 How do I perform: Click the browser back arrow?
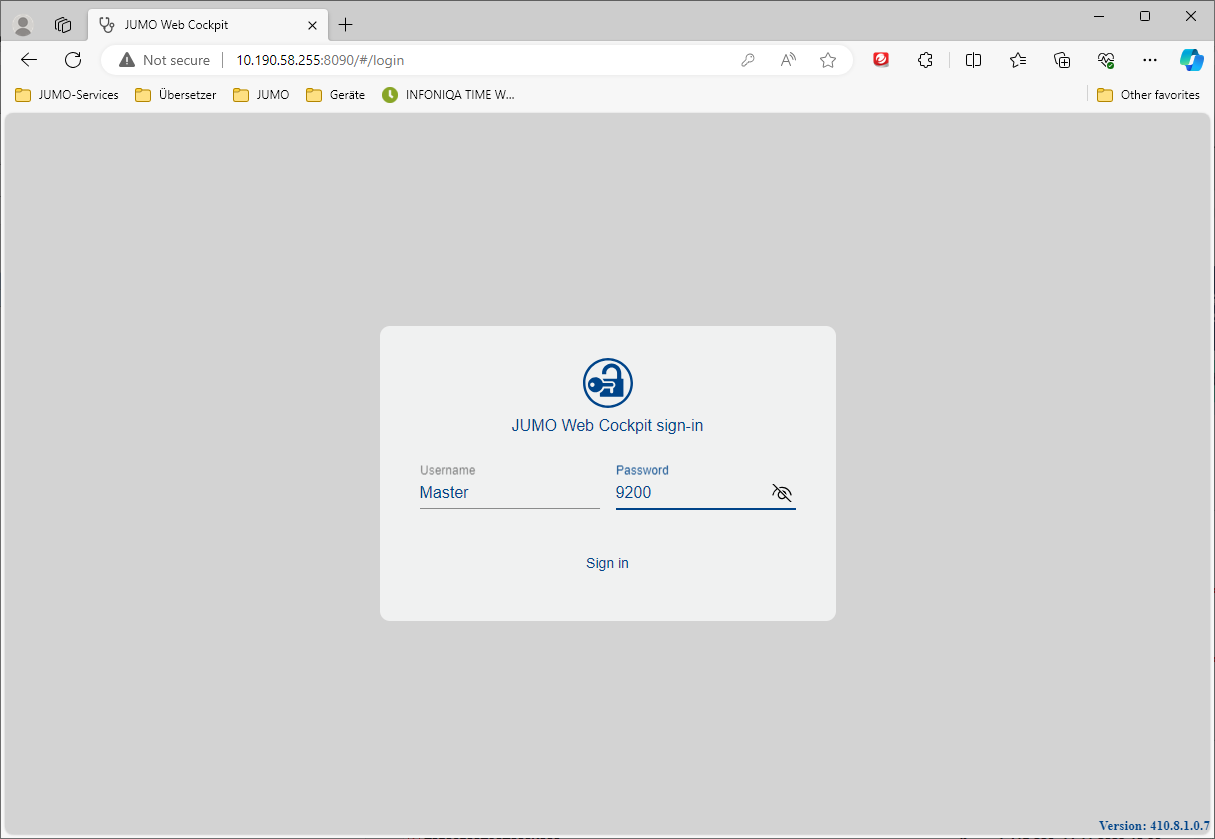click(29, 60)
